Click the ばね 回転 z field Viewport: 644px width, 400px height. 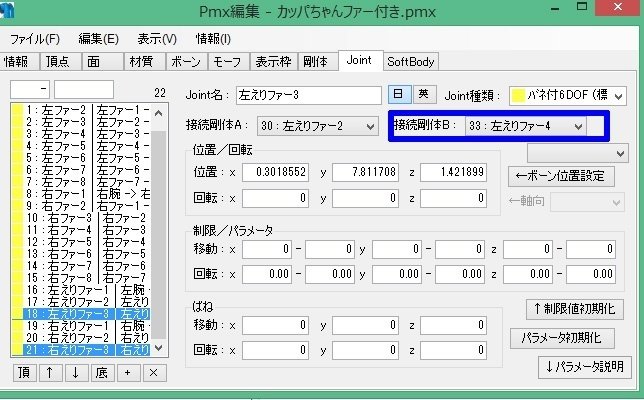[x=453, y=351]
